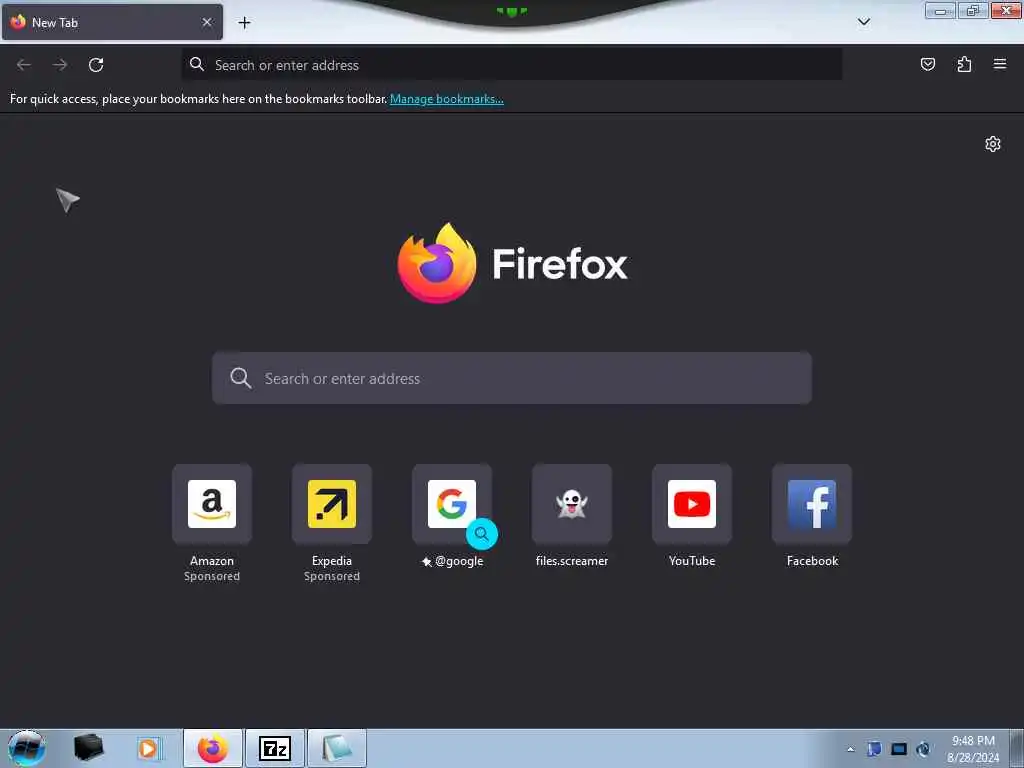The image size is (1024, 768).
Task: Click the Expedia label text
Action: pos(332,561)
